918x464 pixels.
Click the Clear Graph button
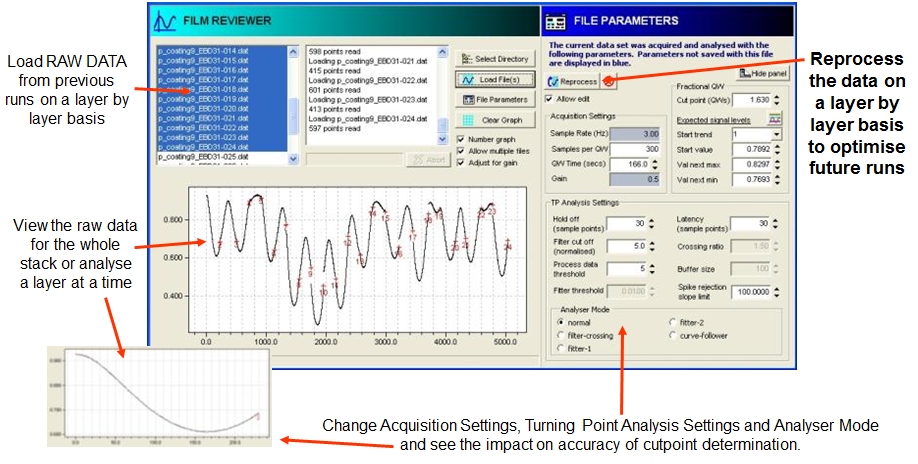[495, 120]
